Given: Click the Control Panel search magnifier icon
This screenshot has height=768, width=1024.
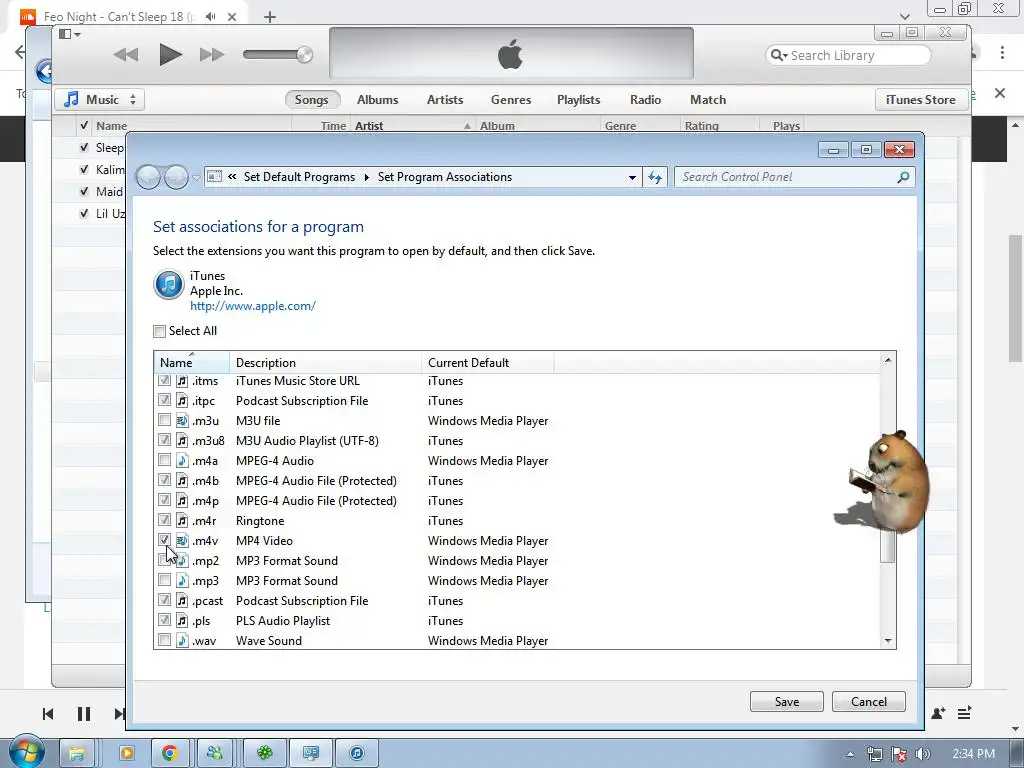Looking at the screenshot, I should (x=903, y=177).
